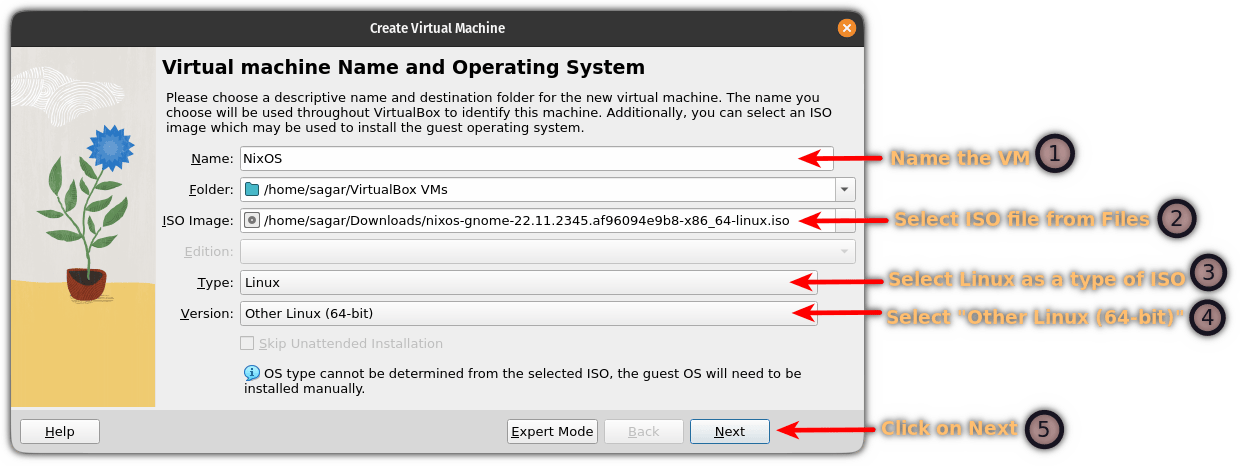1240x466 pixels.
Task: Click the folder icon in the Folder field
Action: pos(251,189)
